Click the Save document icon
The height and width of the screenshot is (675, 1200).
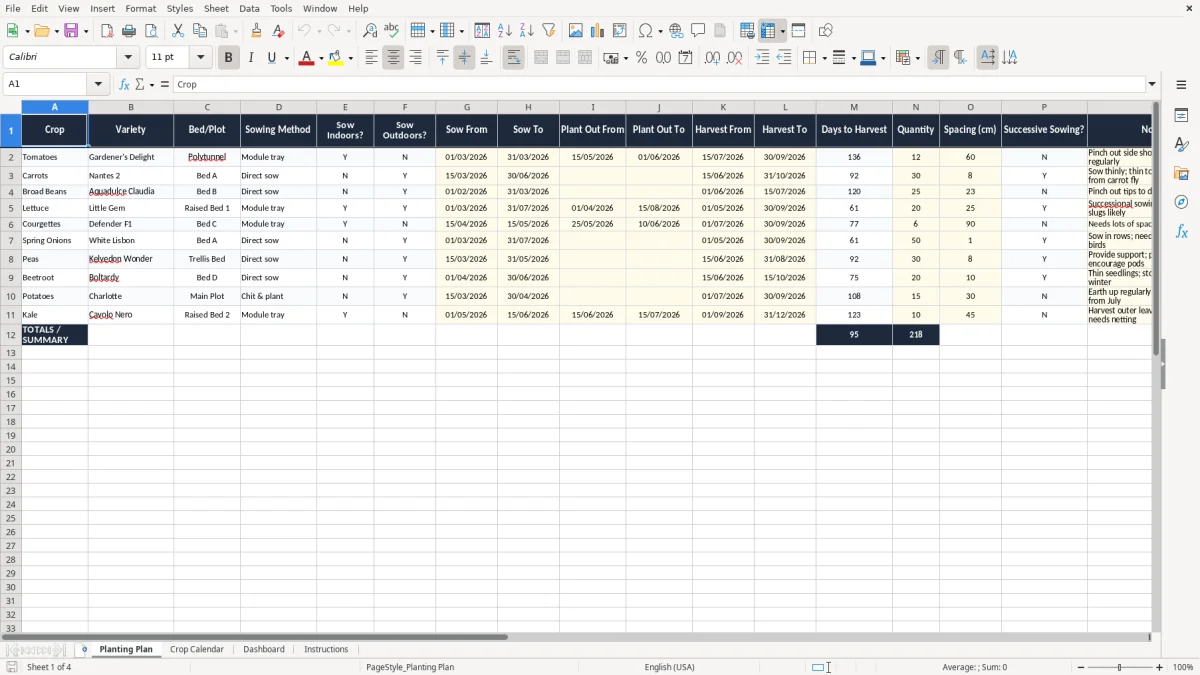tap(71, 31)
